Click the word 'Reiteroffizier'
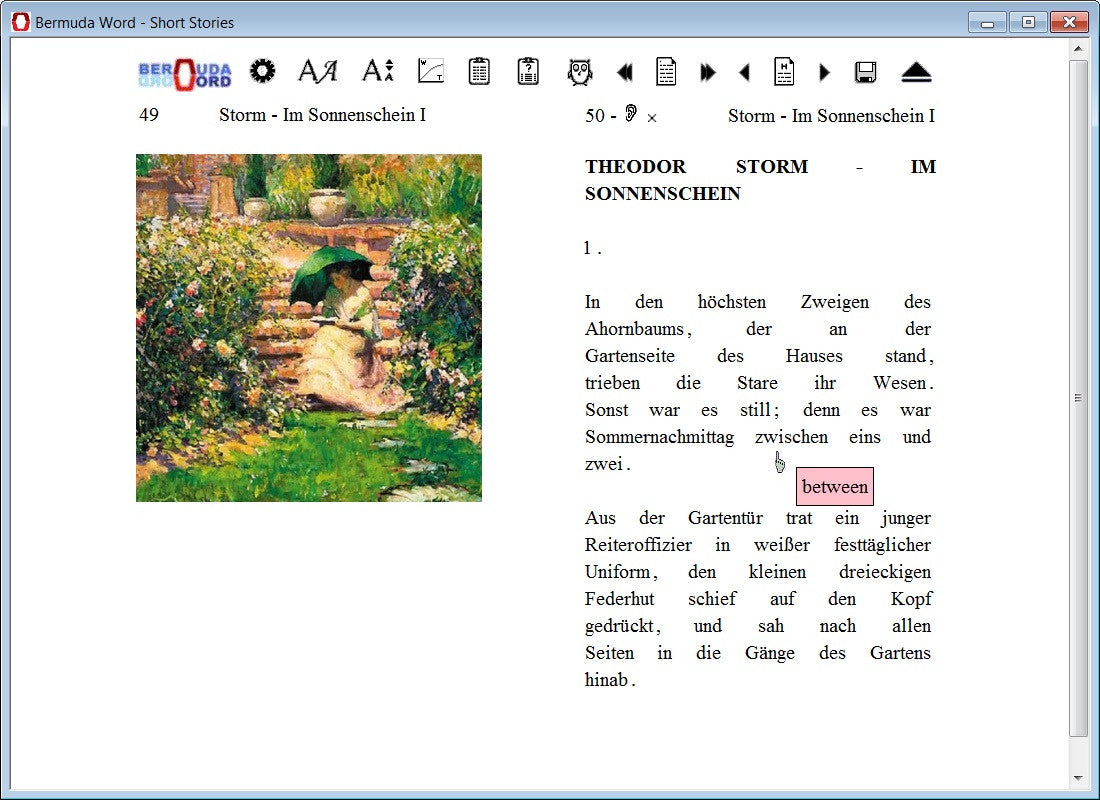 pyautogui.click(x=638, y=545)
